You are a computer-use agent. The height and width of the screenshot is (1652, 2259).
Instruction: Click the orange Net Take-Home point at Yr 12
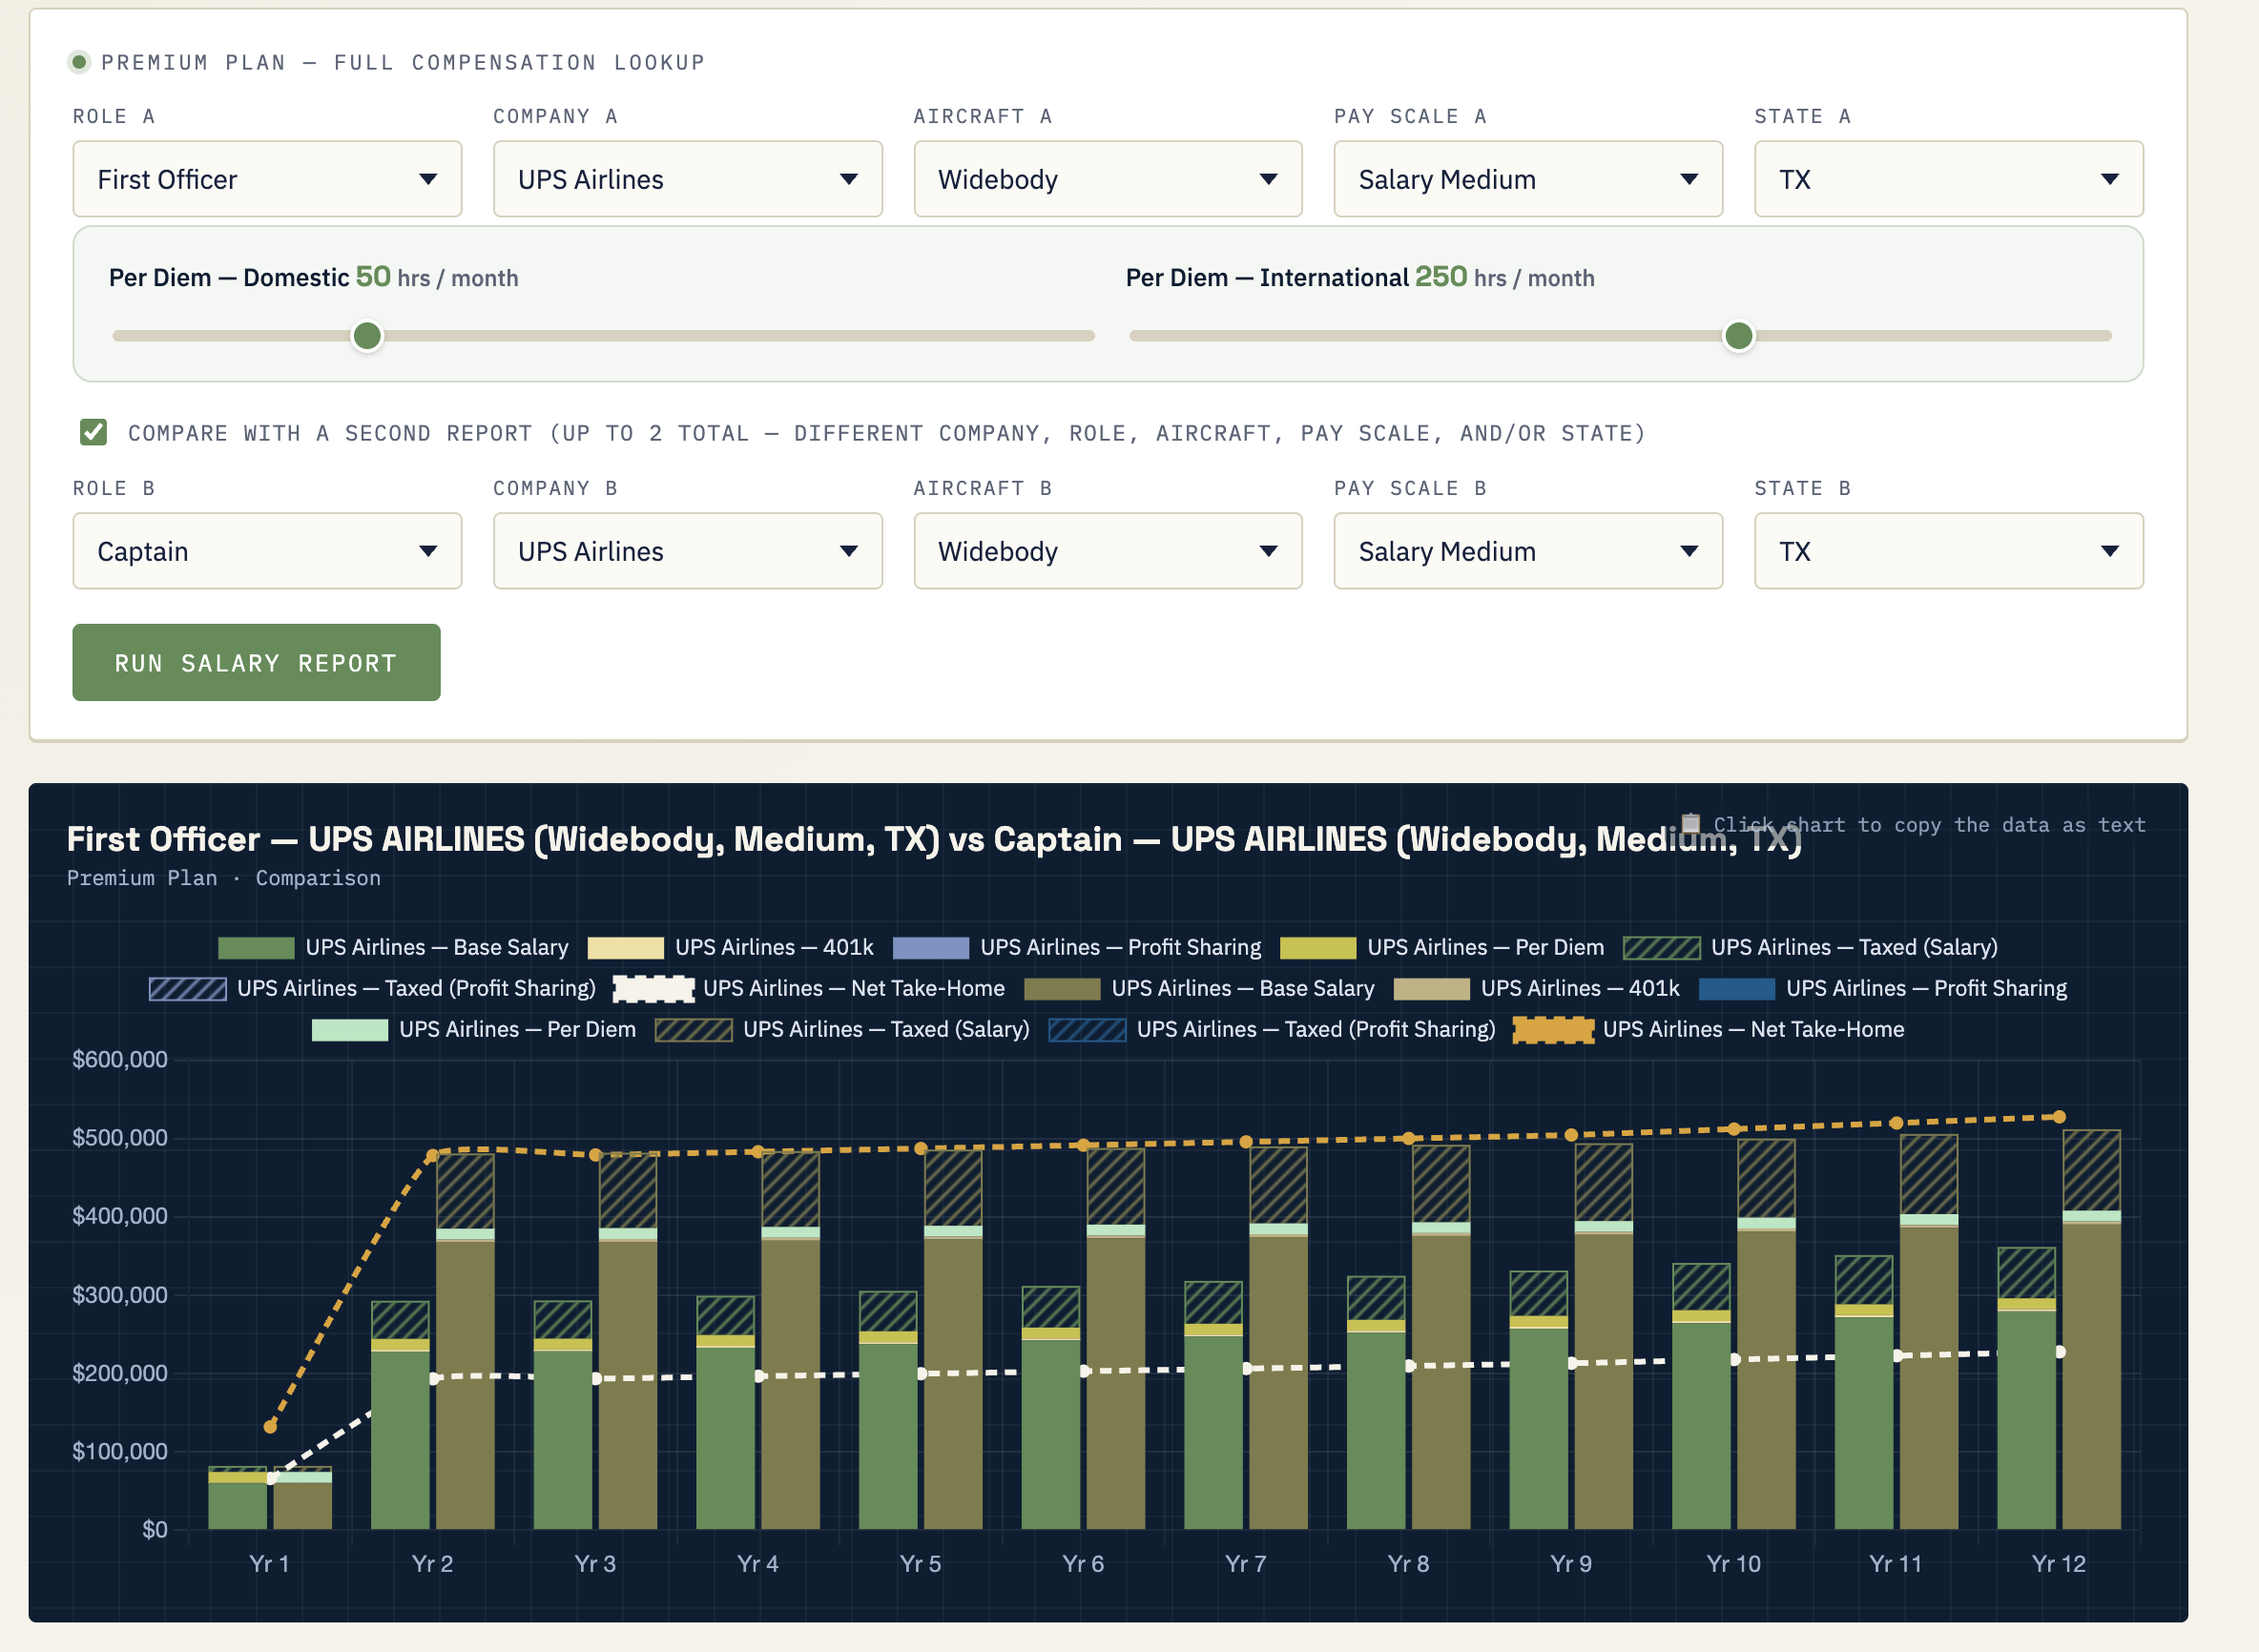(x=2059, y=1117)
